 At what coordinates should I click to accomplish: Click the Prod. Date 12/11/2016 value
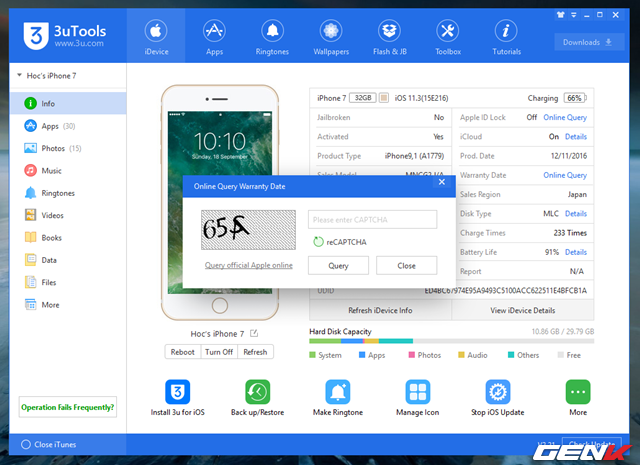[569, 156]
